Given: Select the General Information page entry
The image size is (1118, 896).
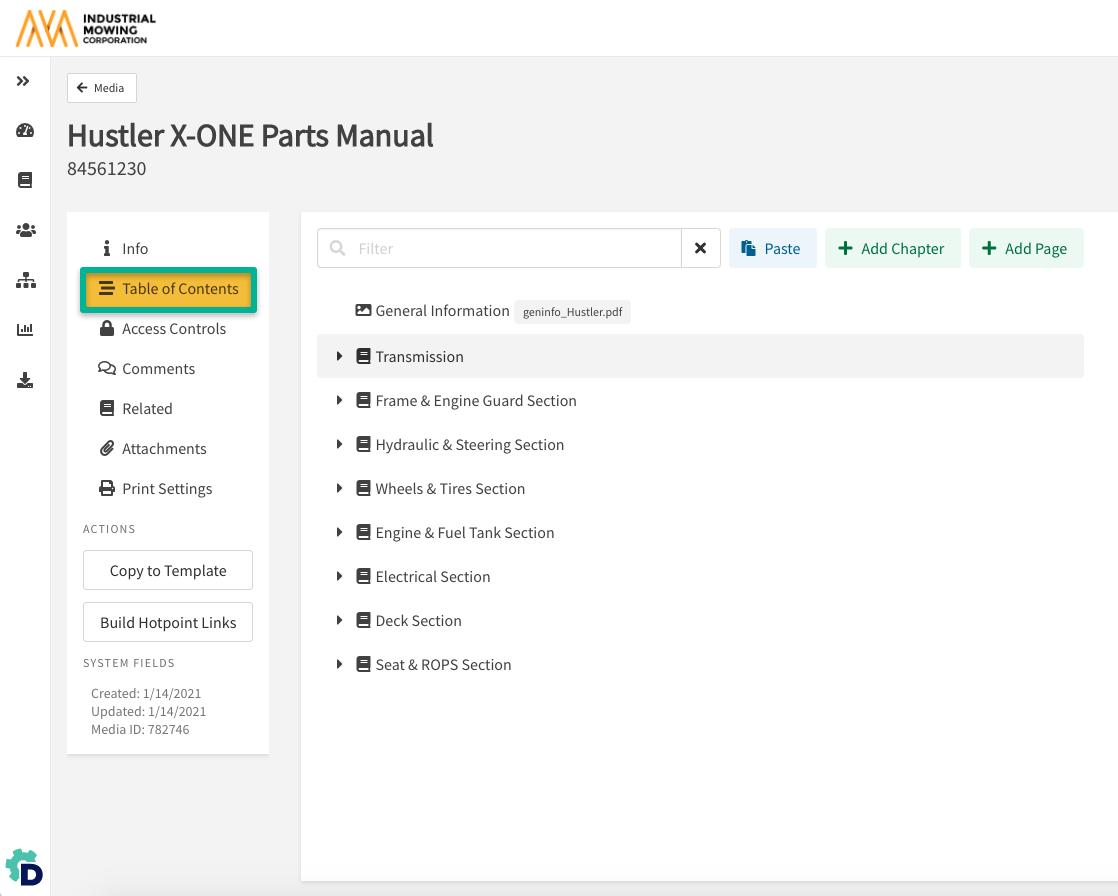Looking at the screenshot, I should pos(442,311).
